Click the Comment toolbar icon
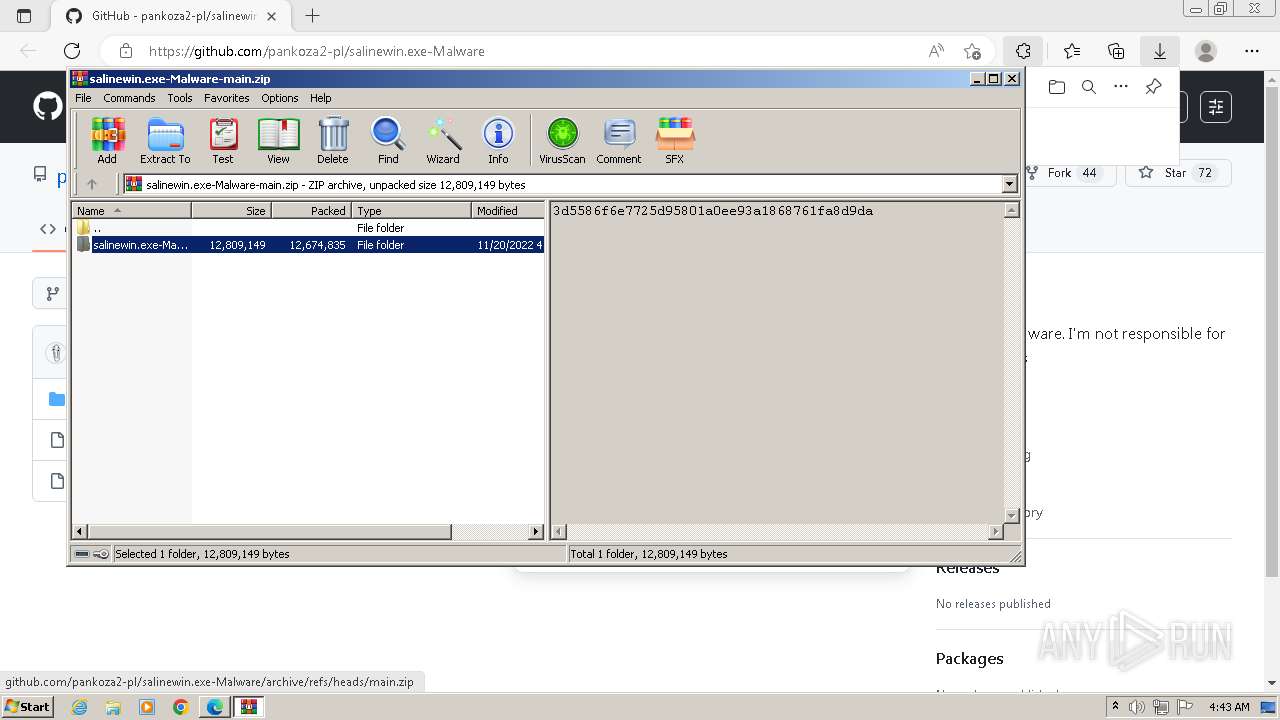Screen dimensions: 1280x720 coord(619,140)
